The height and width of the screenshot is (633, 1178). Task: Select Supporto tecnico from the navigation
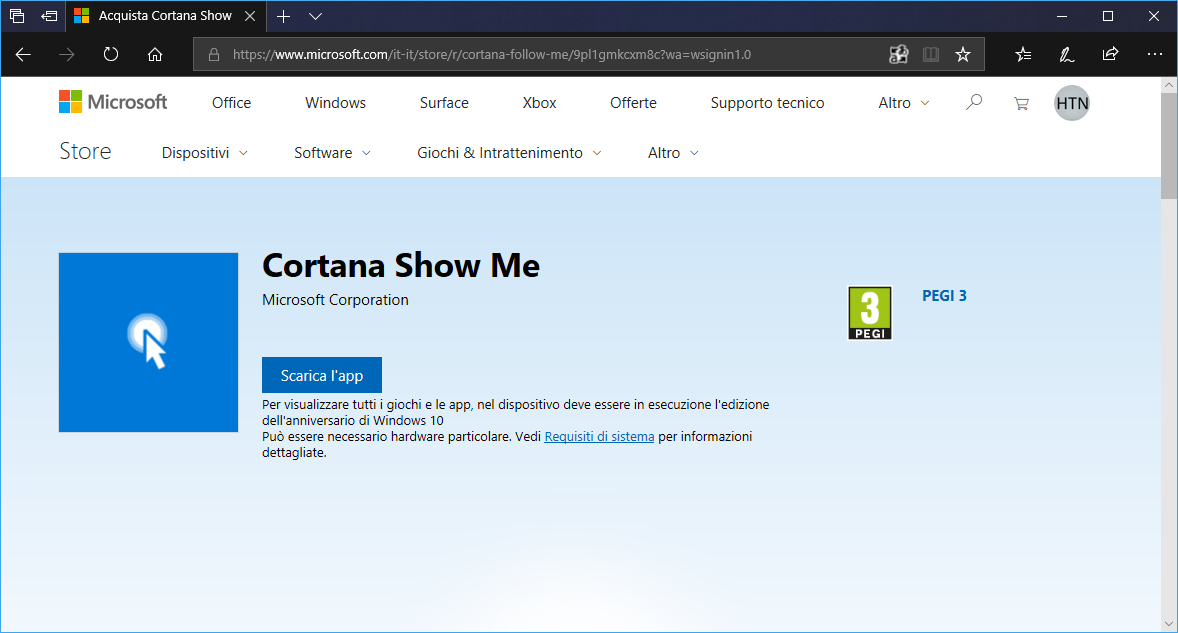click(766, 102)
